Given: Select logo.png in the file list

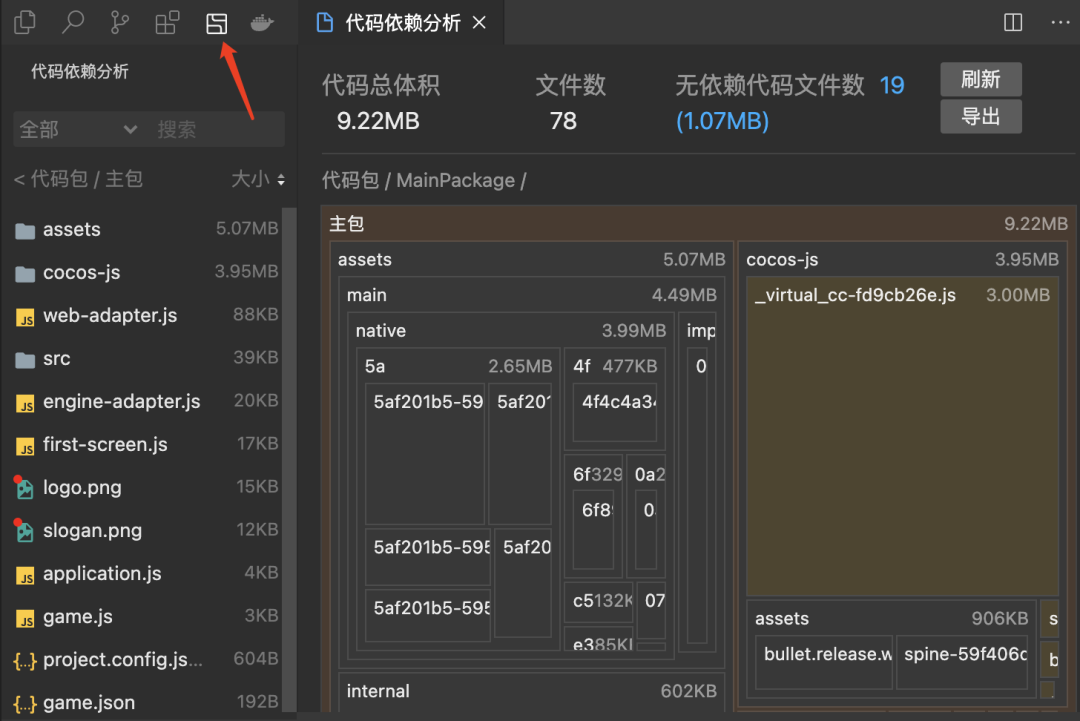Looking at the screenshot, I should click(147, 488).
